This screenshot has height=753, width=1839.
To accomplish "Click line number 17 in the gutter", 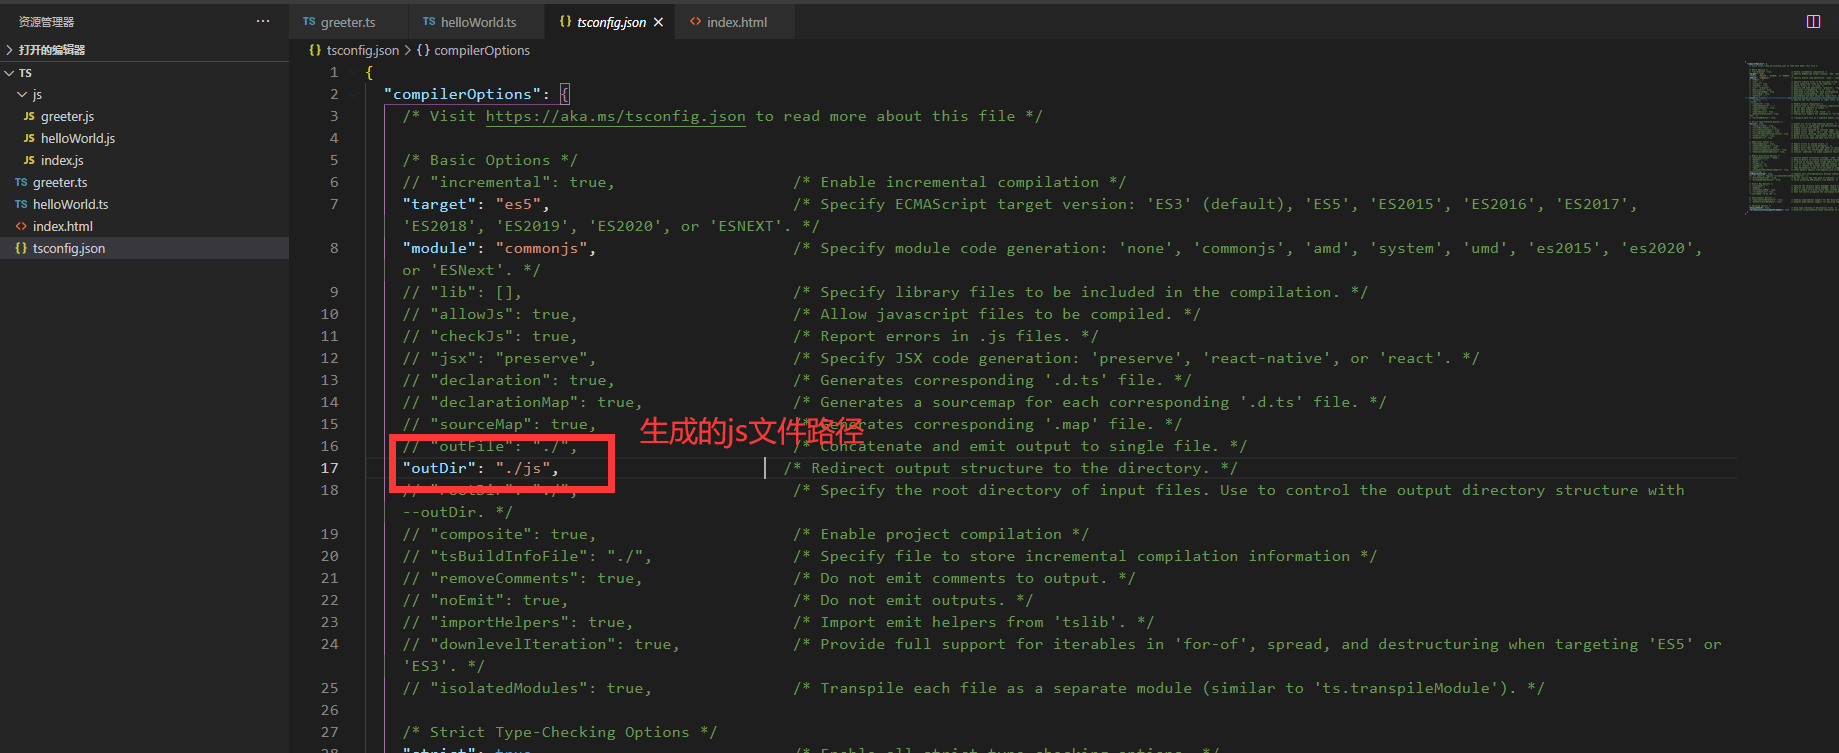I will 329,468.
